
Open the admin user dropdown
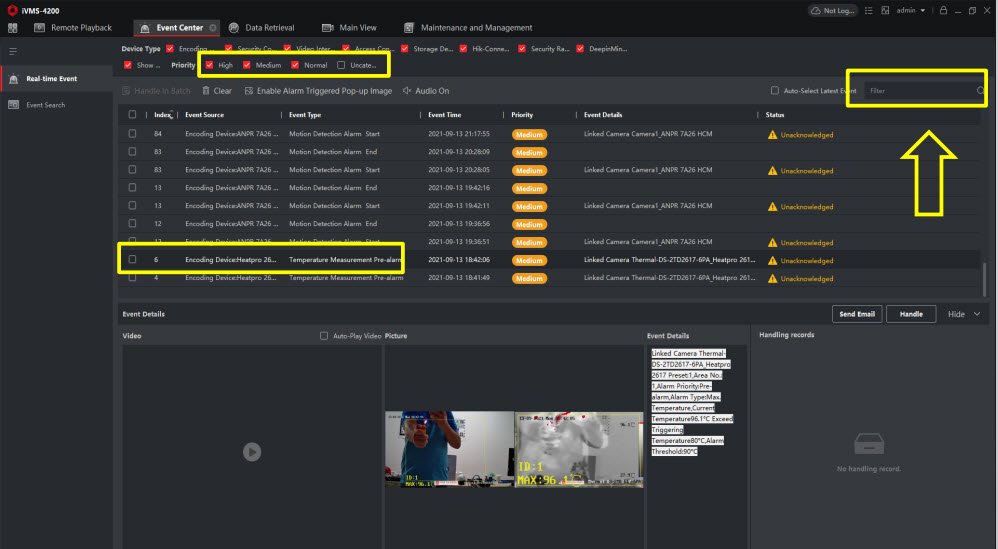[913, 10]
